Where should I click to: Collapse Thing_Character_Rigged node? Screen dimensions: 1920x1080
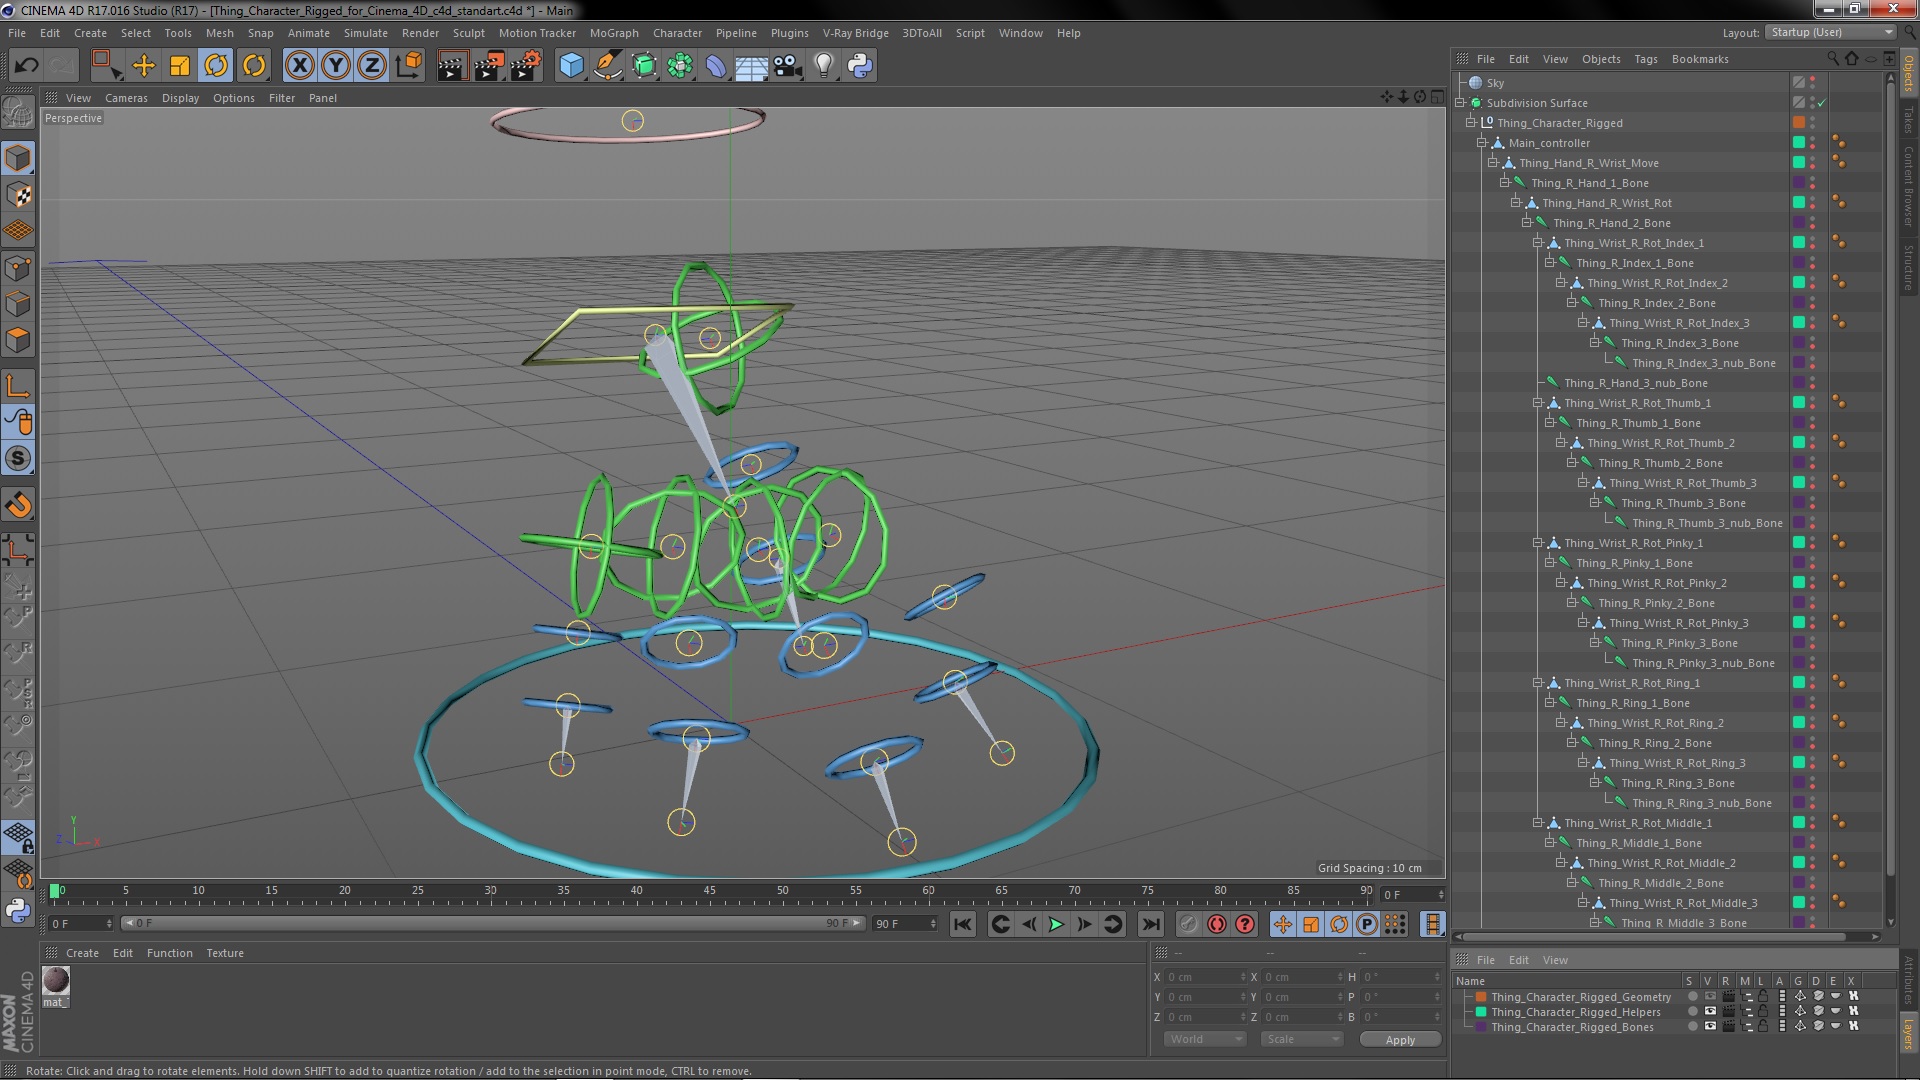click(1471, 123)
